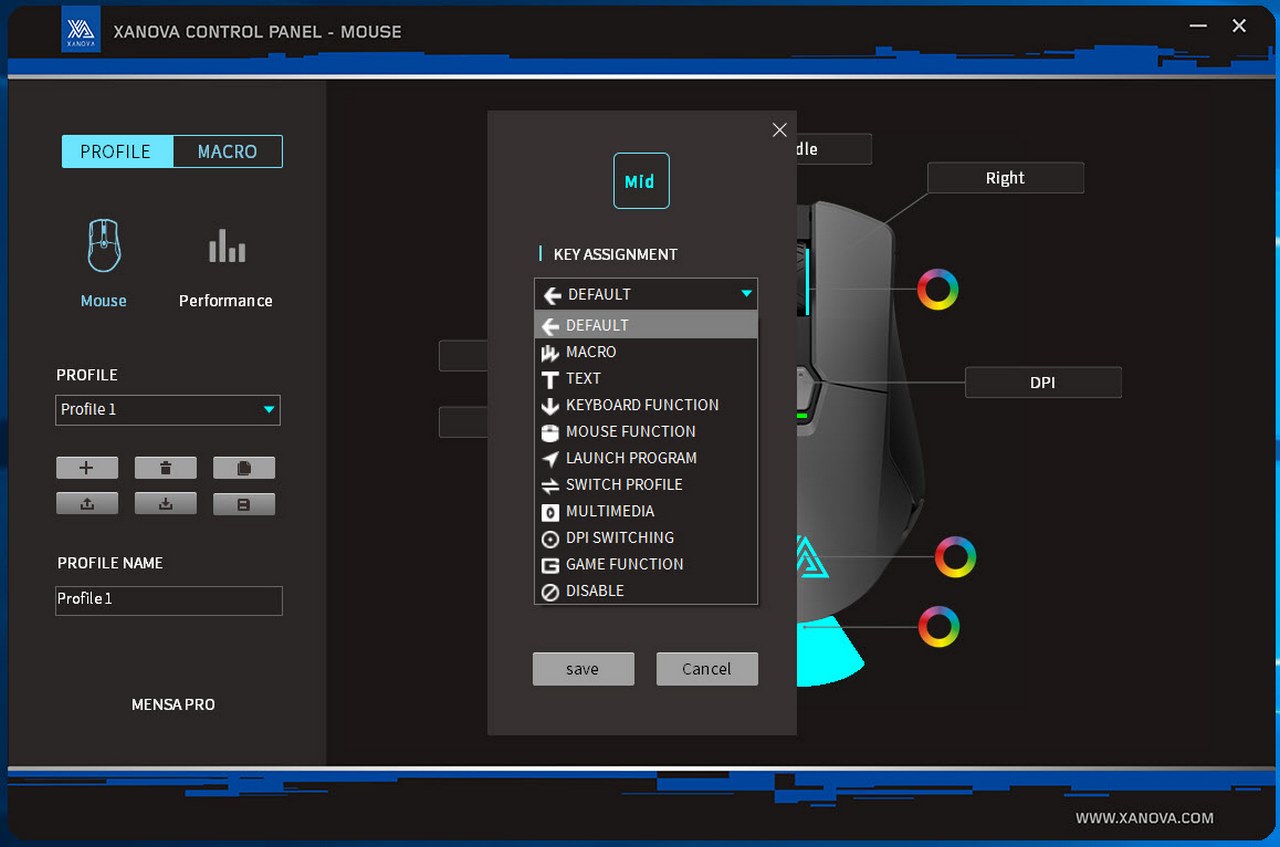Choose MACRO in the assignment list
1280x847 pixels.
click(x=646, y=352)
